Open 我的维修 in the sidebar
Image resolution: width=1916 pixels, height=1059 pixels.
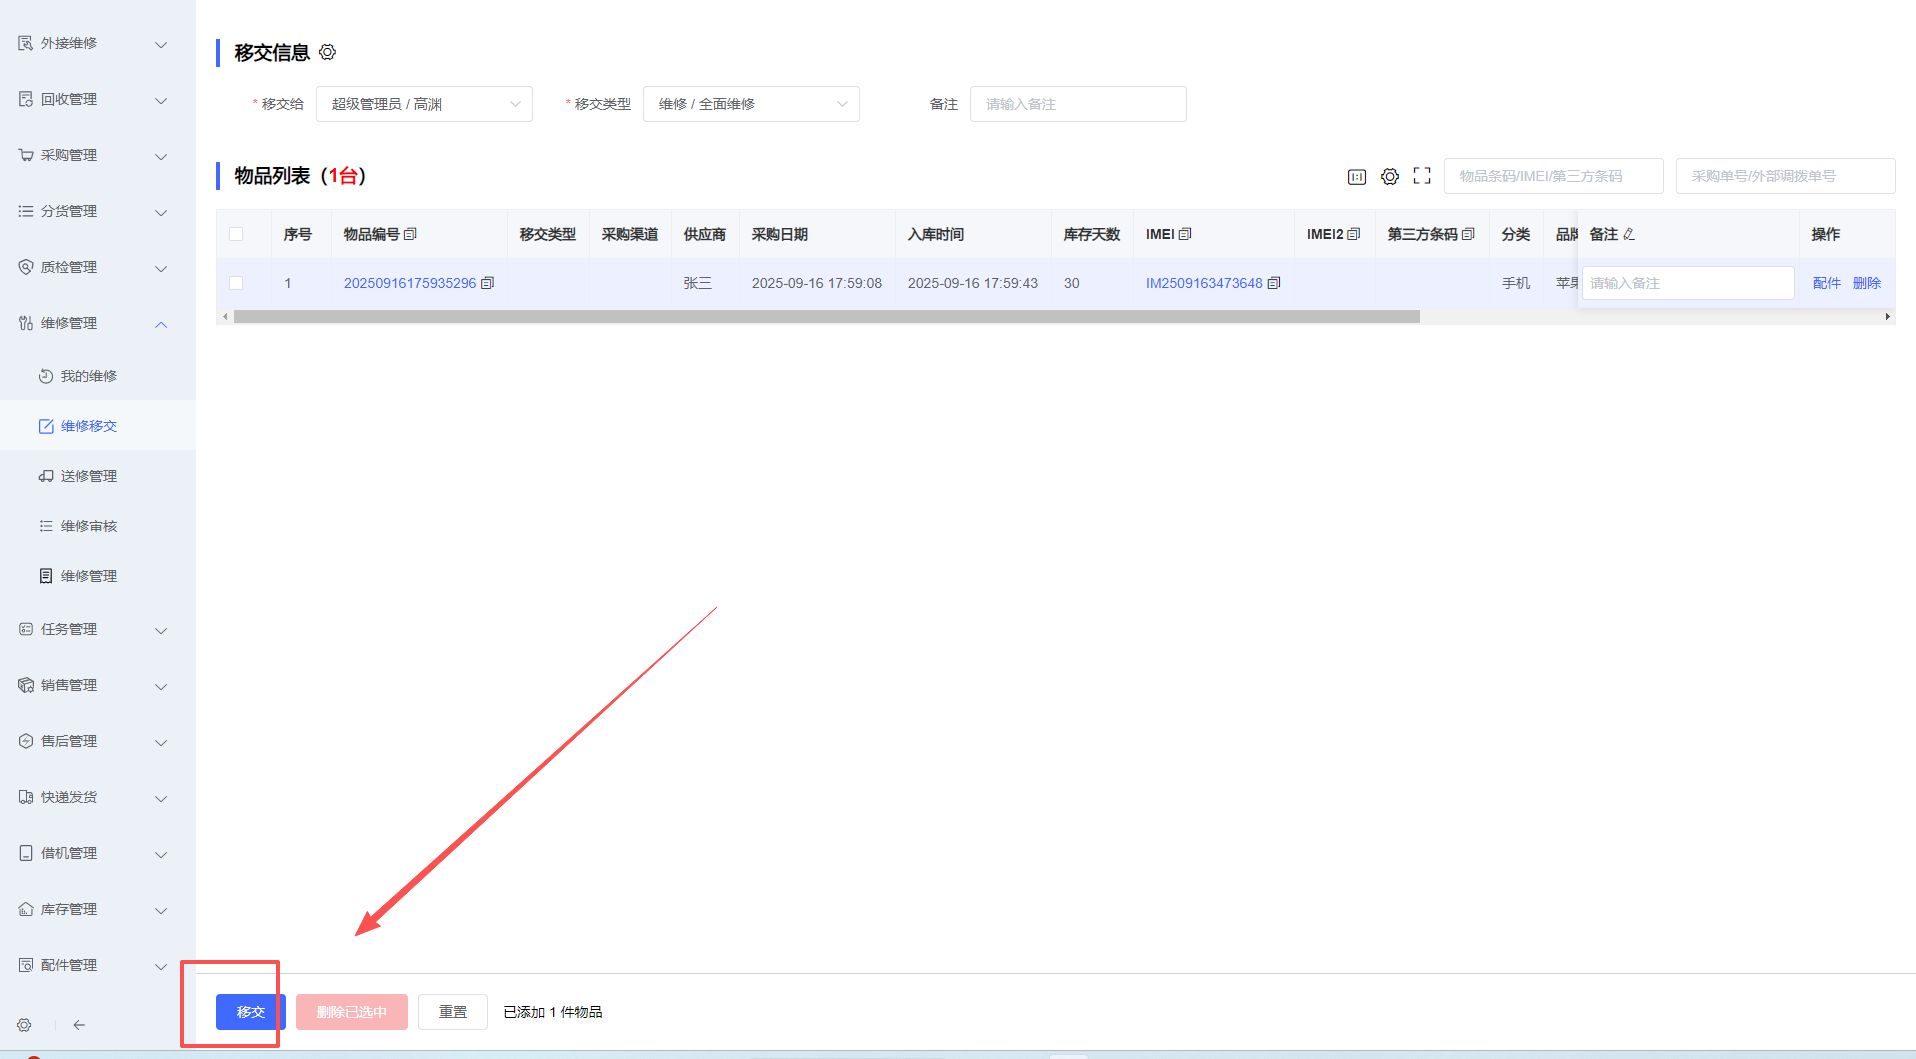pos(88,376)
